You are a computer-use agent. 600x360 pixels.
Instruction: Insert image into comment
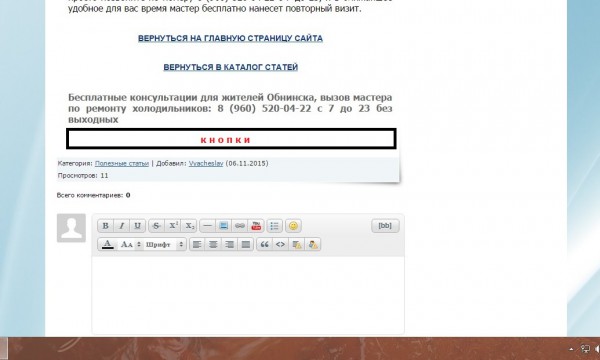223,226
